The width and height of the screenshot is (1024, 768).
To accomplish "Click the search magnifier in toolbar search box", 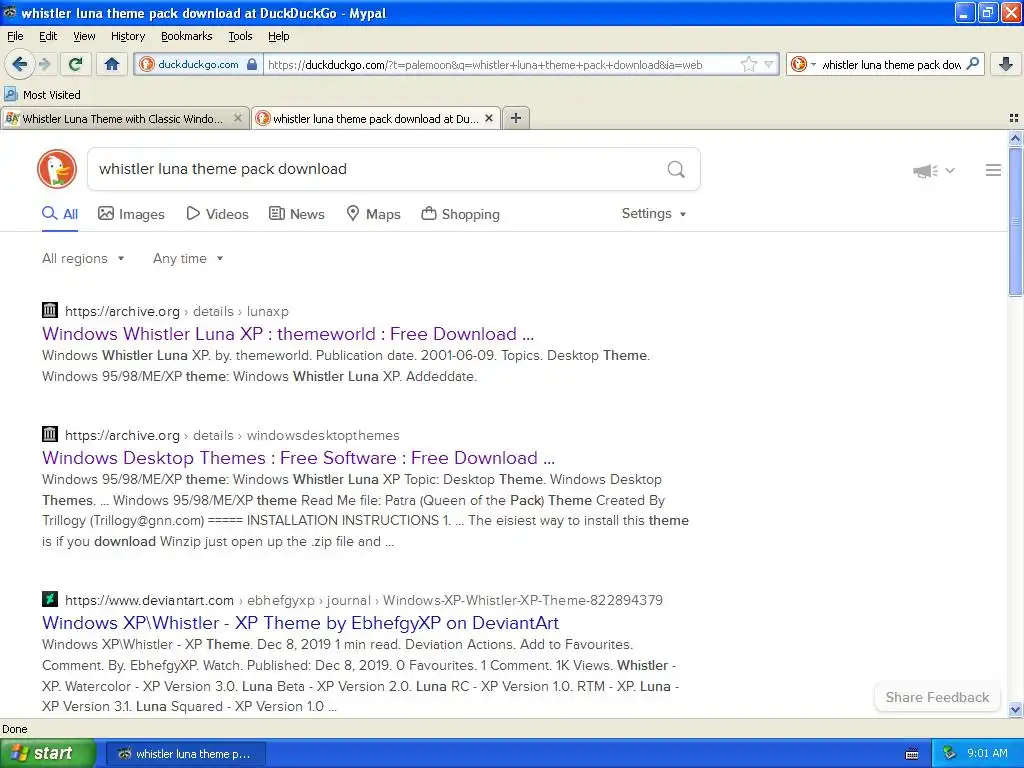I will pos(972,64).
